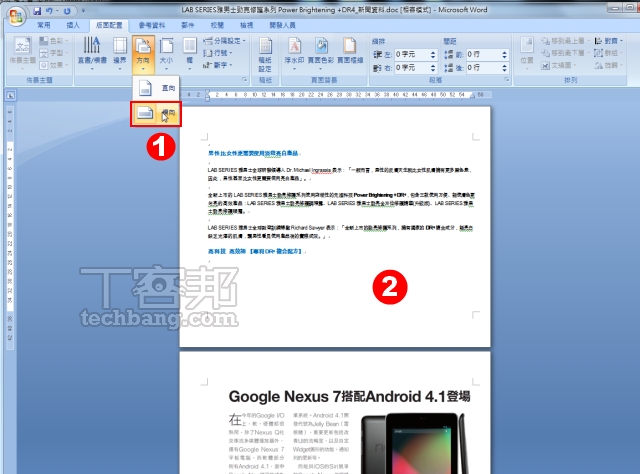Open the 開發人員 tab

point(282,25)
